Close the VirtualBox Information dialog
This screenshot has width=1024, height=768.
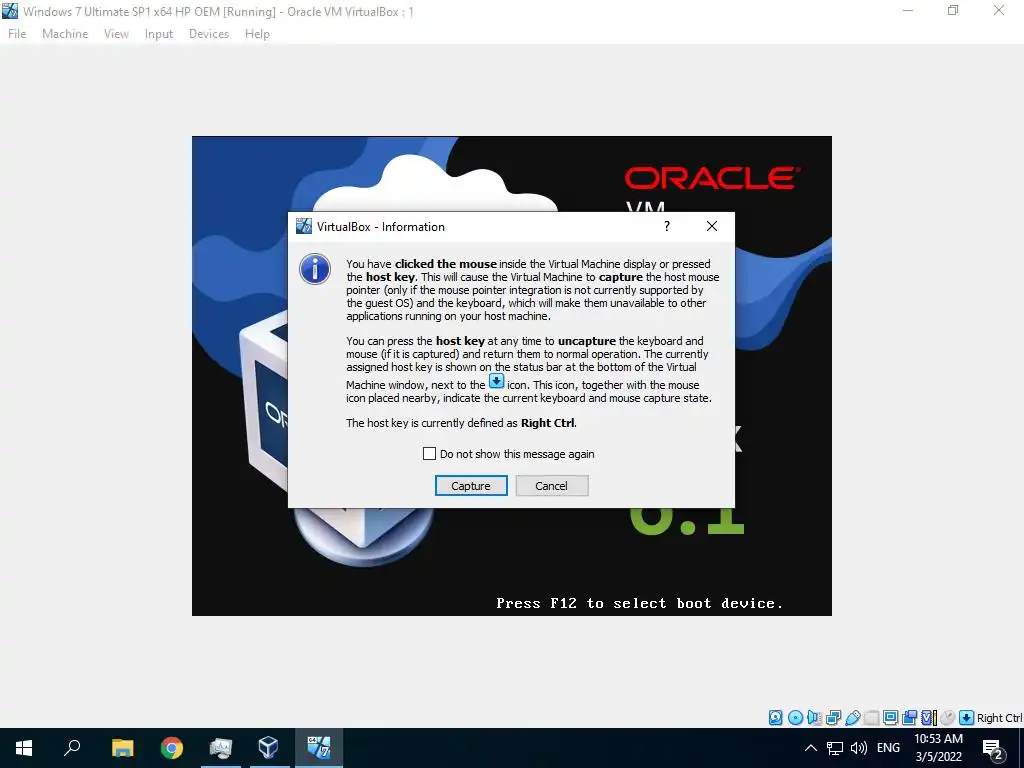(x=712, y=226)
